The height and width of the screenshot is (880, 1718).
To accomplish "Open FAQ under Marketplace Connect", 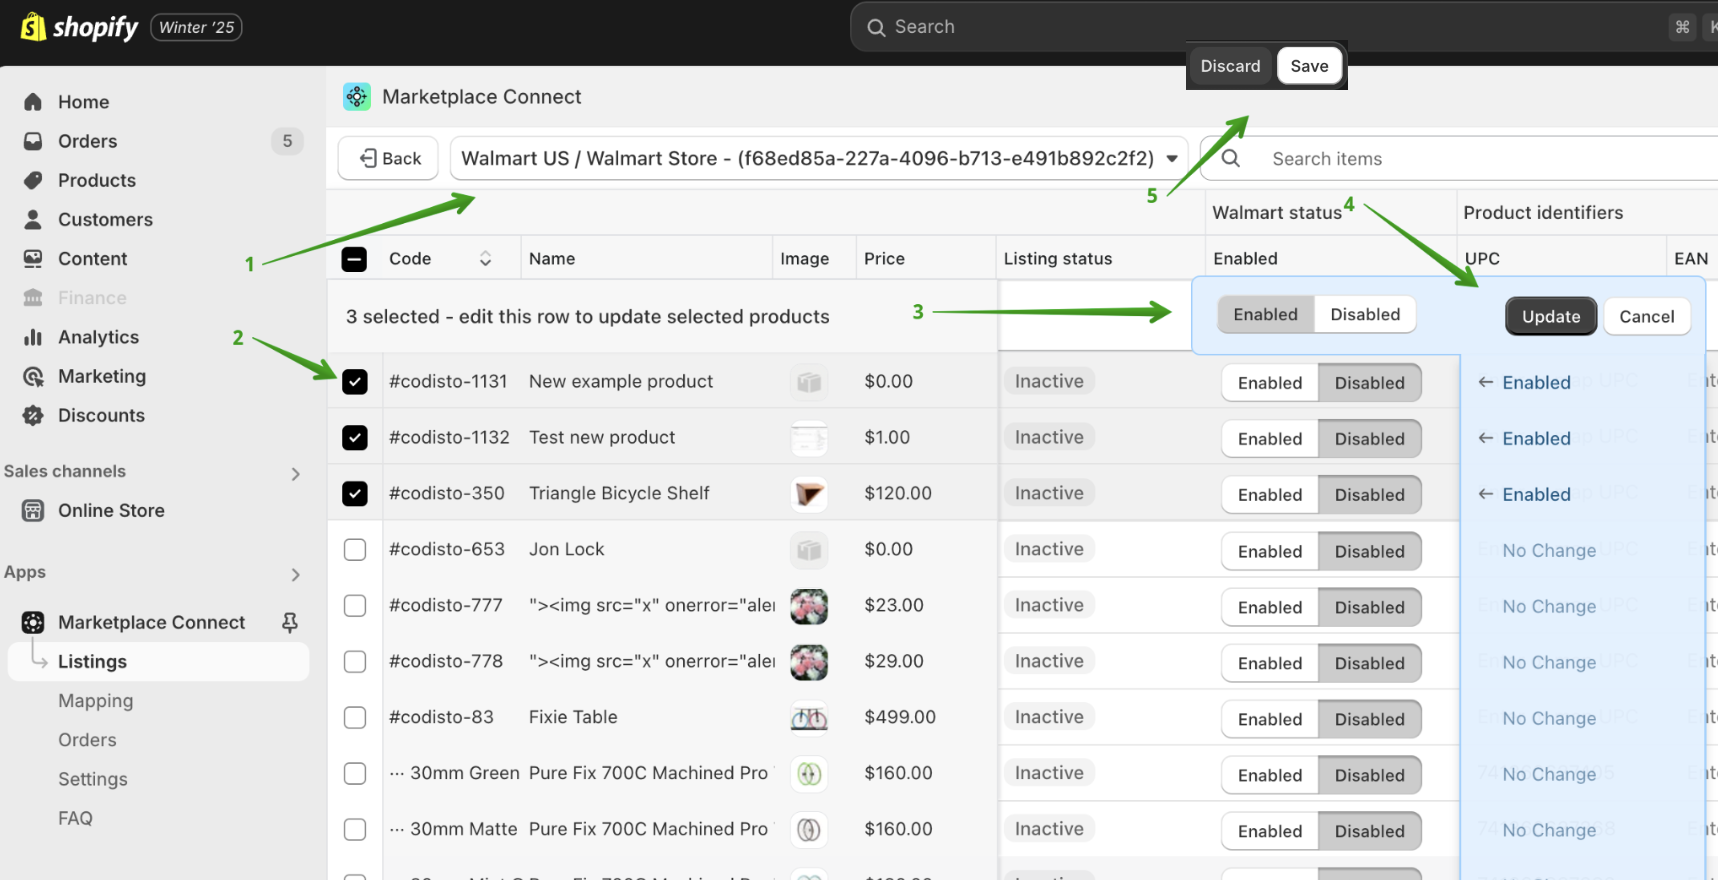I will 75,818.
